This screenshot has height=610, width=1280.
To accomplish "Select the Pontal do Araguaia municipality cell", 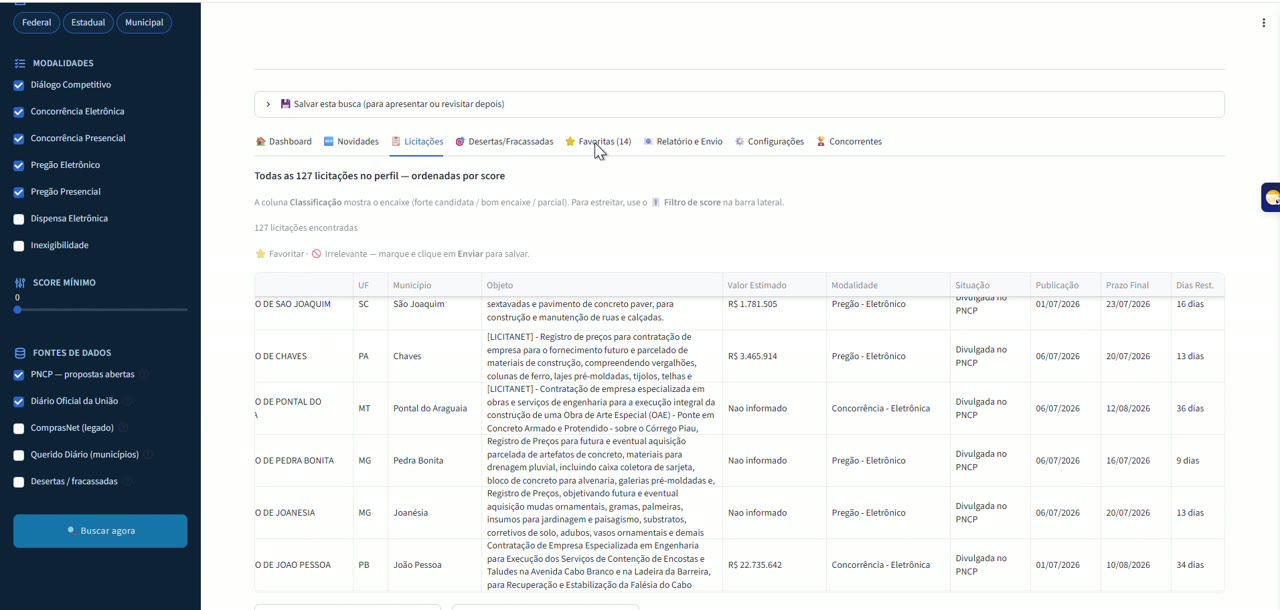I will coord(435,408).
